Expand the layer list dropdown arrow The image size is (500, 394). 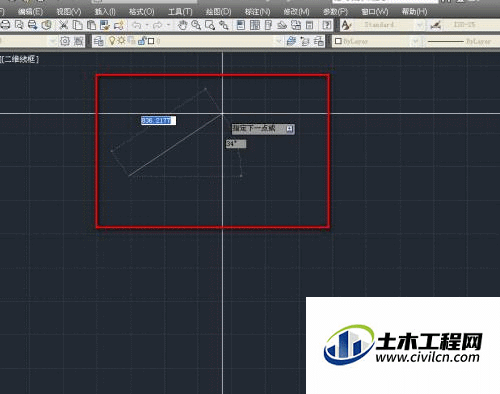coord(278,41)
